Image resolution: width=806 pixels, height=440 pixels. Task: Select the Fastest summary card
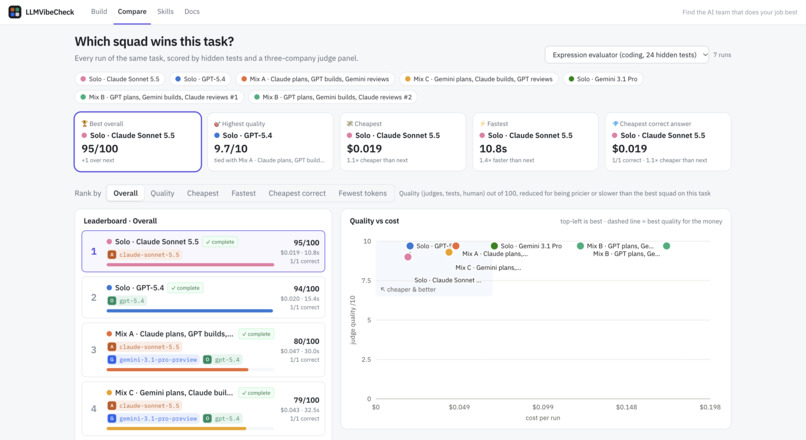[x=536, y=141]
